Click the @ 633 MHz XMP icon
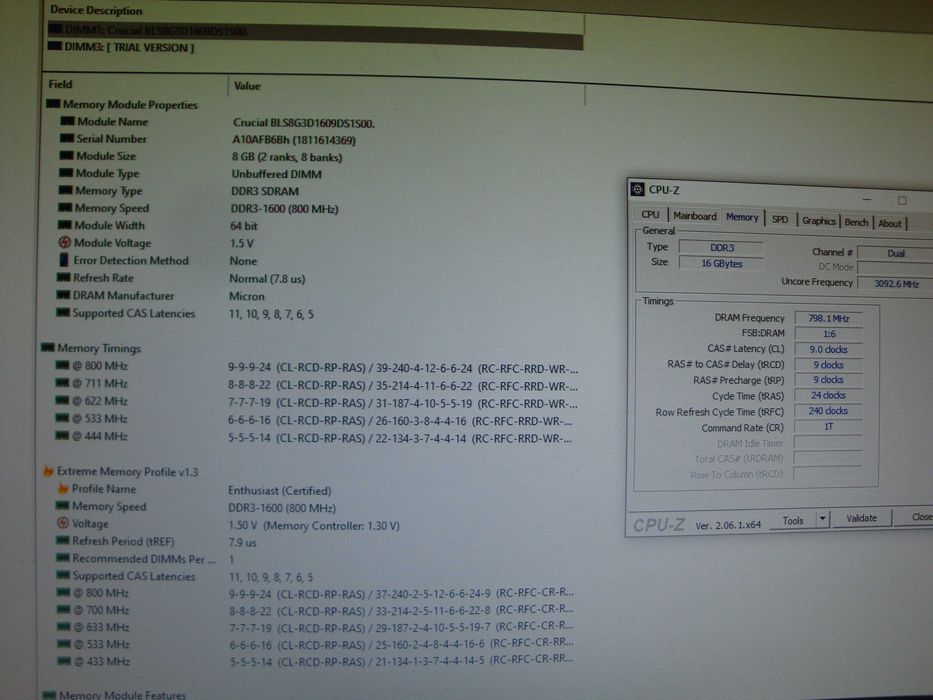This screenshot has height=700, width=933. [63, 627]
